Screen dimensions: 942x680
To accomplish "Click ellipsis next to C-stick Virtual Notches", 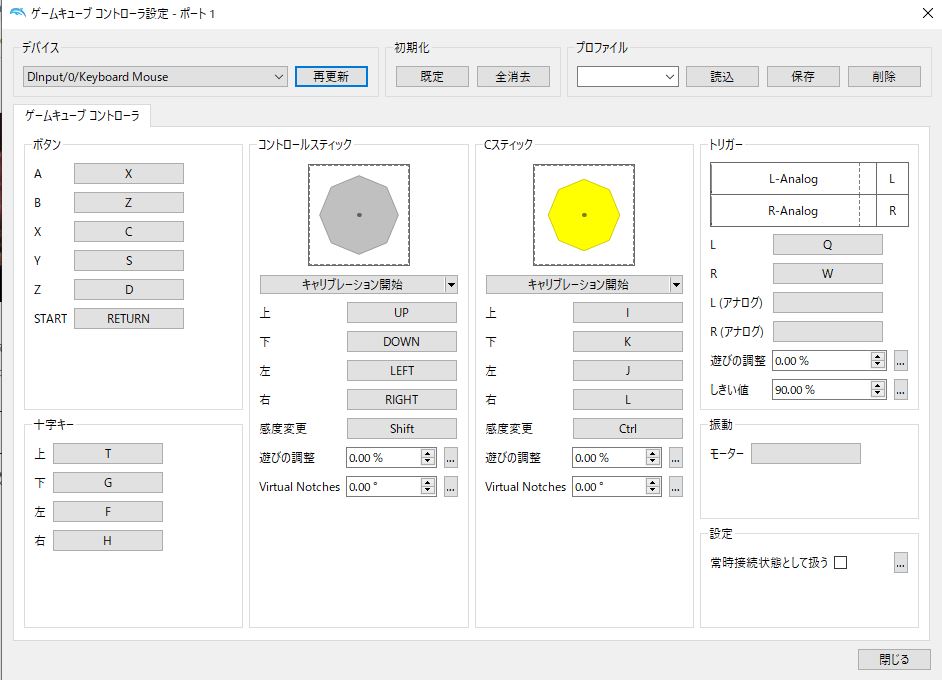I will [x=676, y=487].
